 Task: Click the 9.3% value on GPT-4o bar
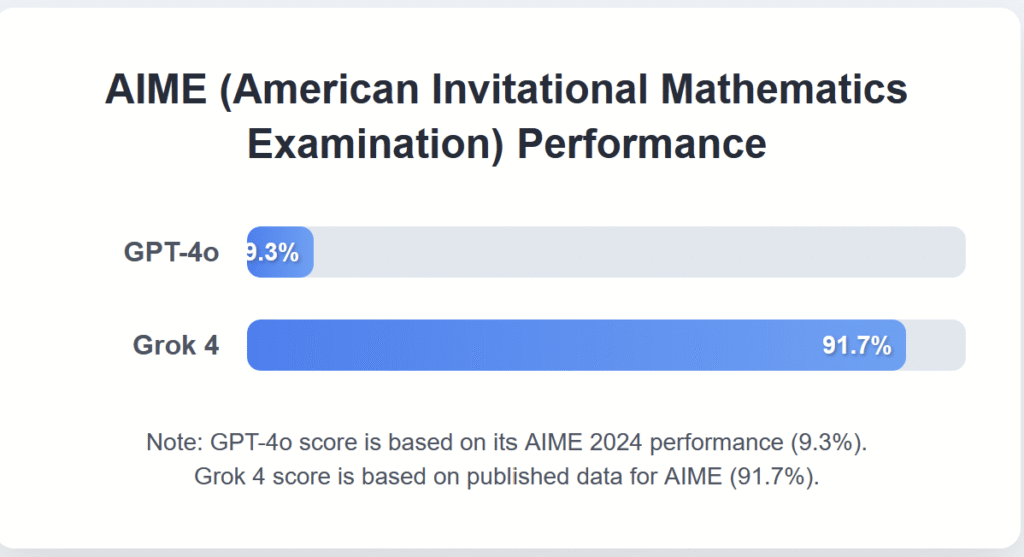click(273, 252)
